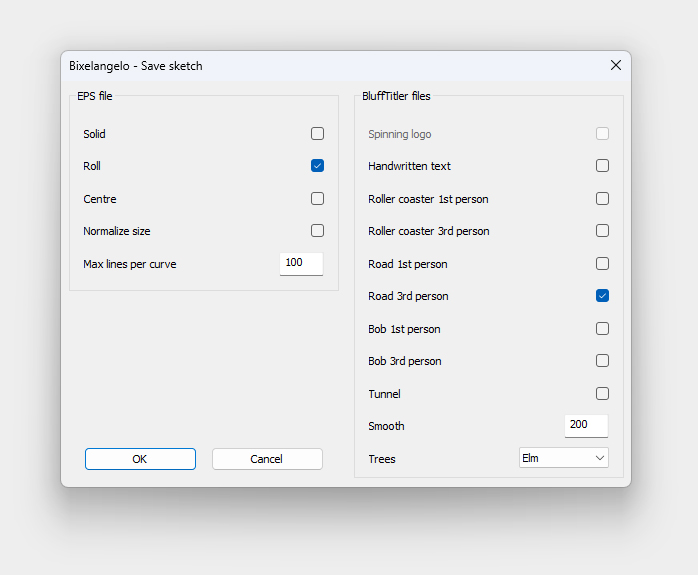Close the Save sketch dialog

pos(616,65)
